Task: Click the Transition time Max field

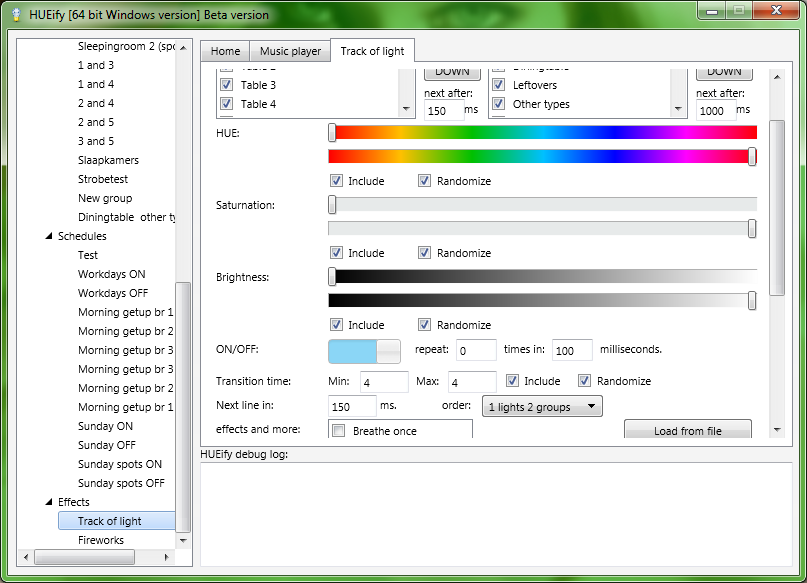Action: pos(472,382)
